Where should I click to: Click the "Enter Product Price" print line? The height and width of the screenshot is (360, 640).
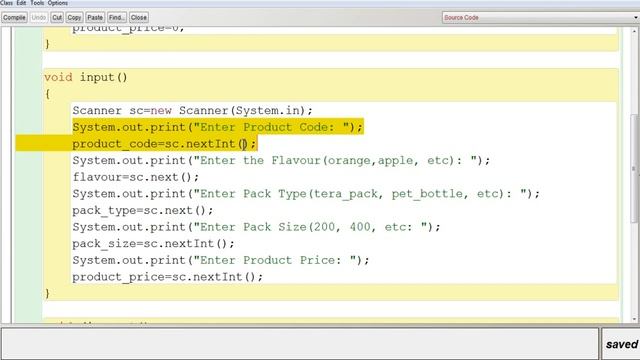point(221,260)
